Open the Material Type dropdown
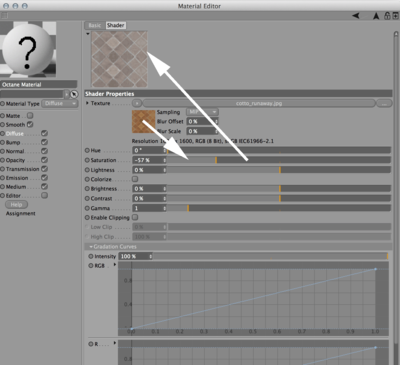The height and width of the screenshot is (365, 400). click(60, 104)
